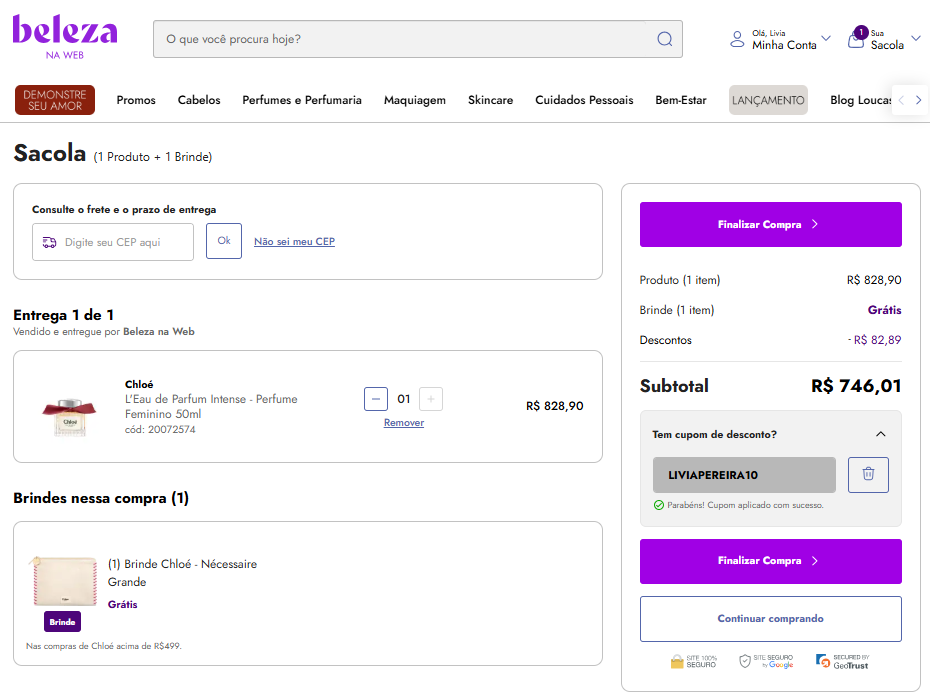Screen dimensions: 930x700
Task: Click the Site 100% Seguro badge
Action: tap(694, 661)
